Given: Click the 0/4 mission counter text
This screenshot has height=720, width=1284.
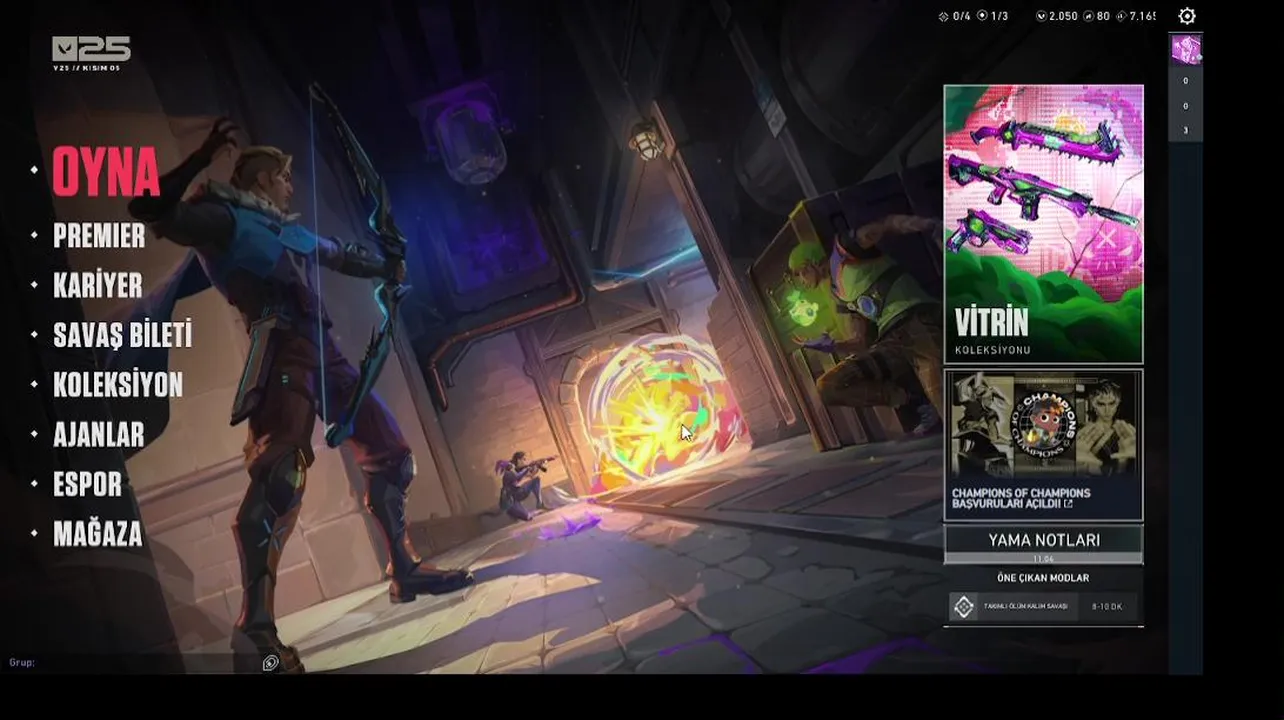Looking at the screenshot, I should click(x=962, y=16).
